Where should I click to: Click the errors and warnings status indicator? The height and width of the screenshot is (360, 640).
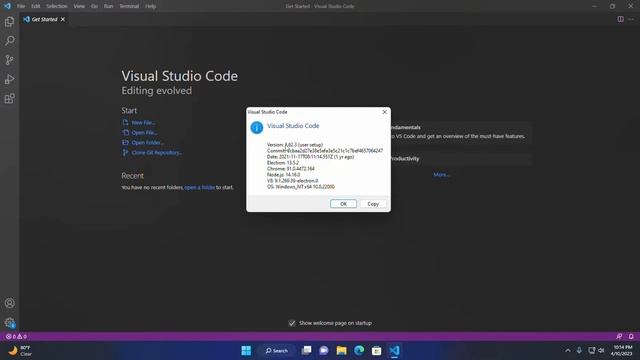[16, 336]
